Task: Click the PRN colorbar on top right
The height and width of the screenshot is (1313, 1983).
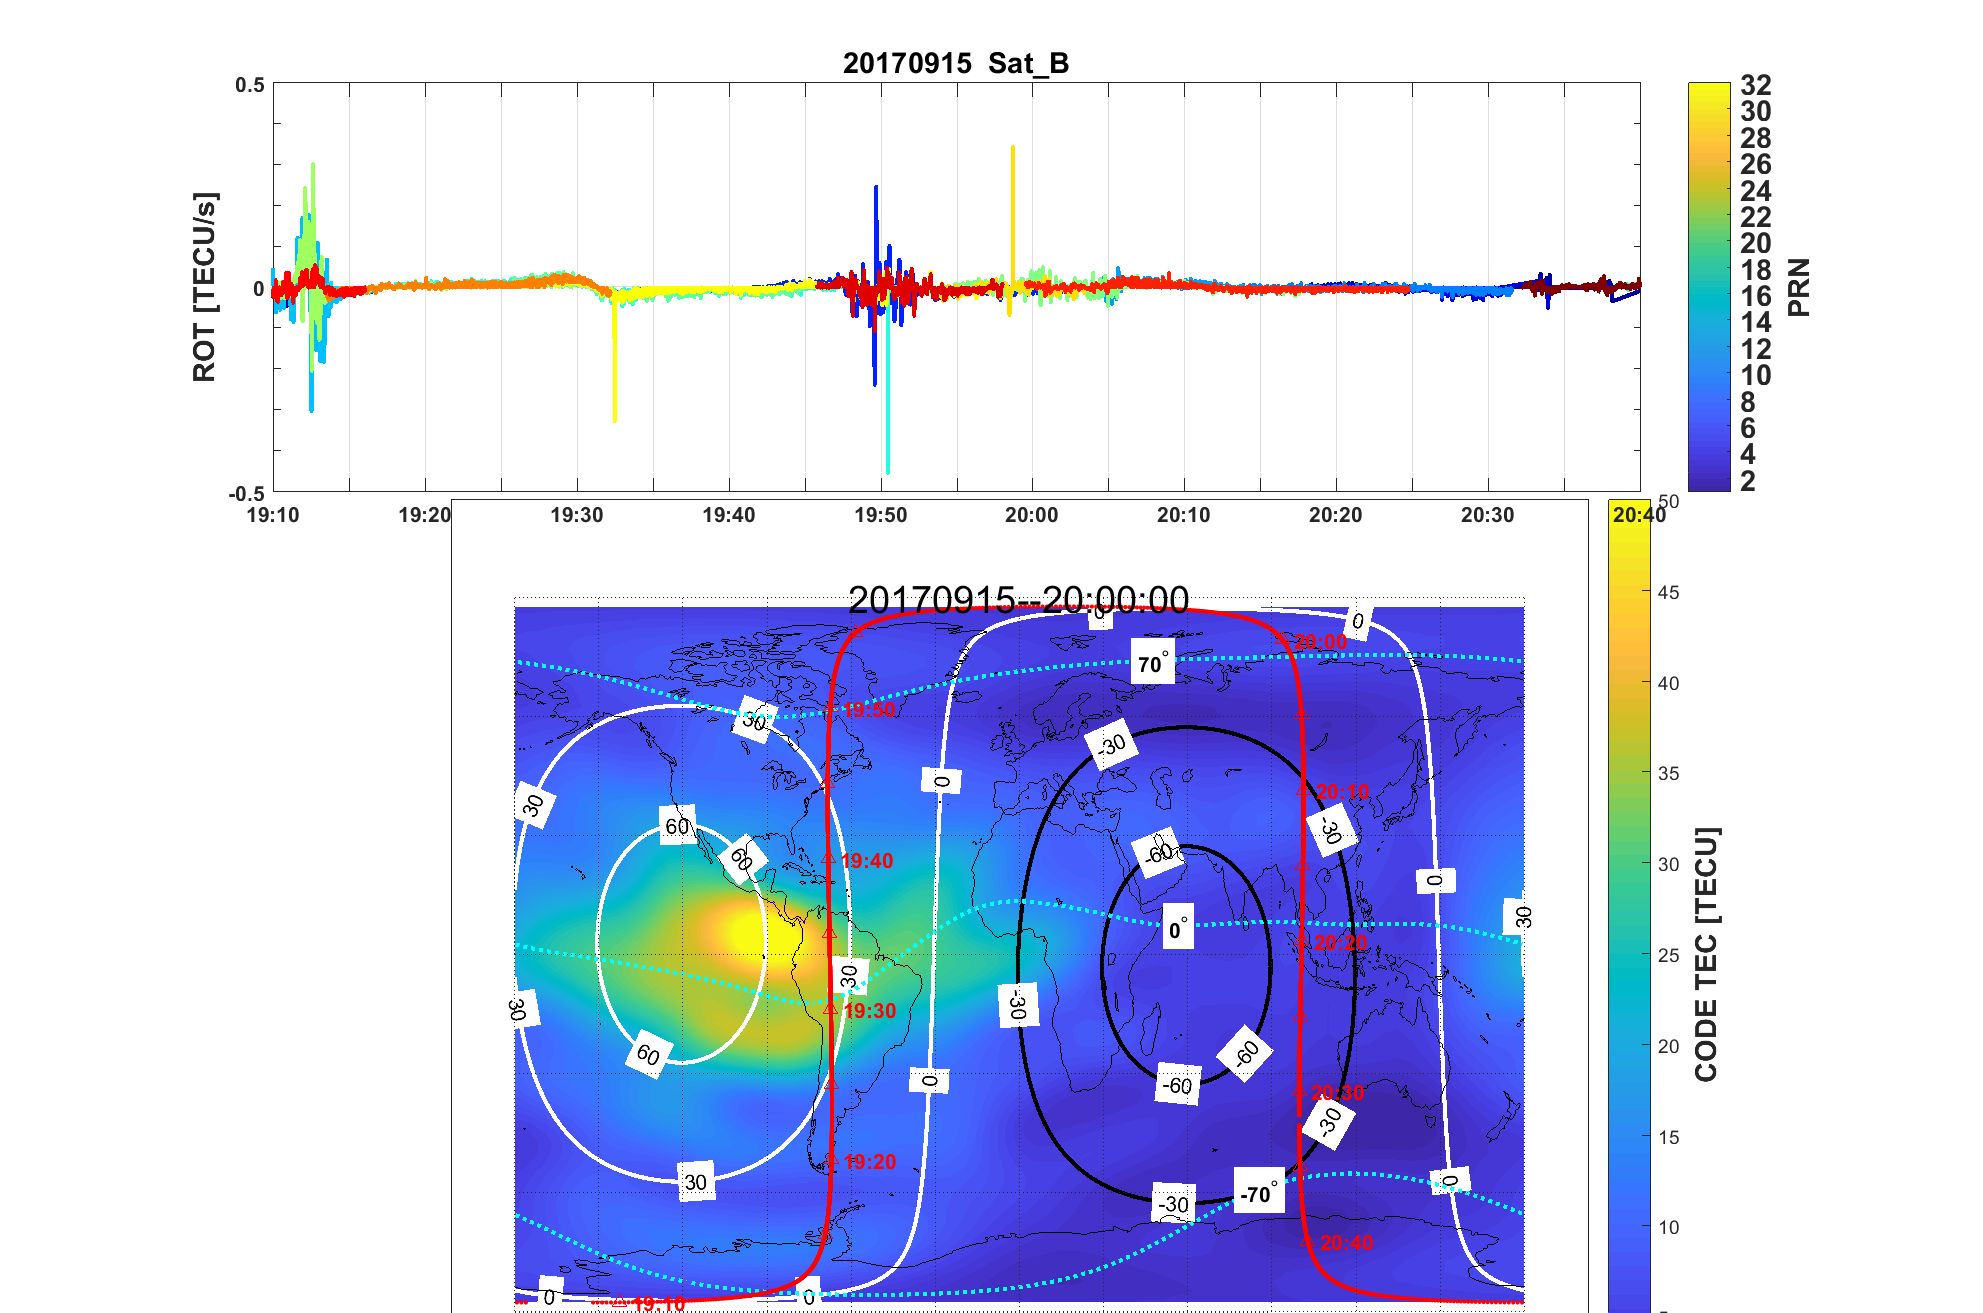Action: [1708, 286]
